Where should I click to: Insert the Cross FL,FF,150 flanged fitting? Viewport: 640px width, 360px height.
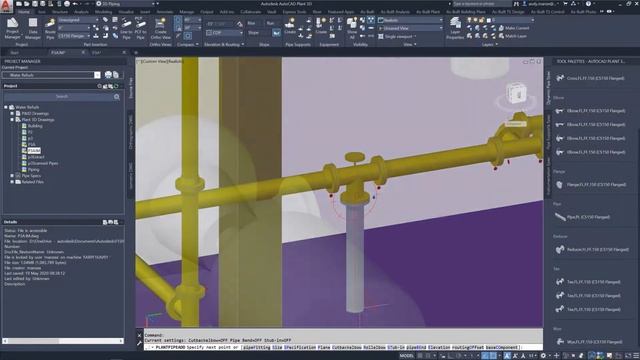point(590,78)
